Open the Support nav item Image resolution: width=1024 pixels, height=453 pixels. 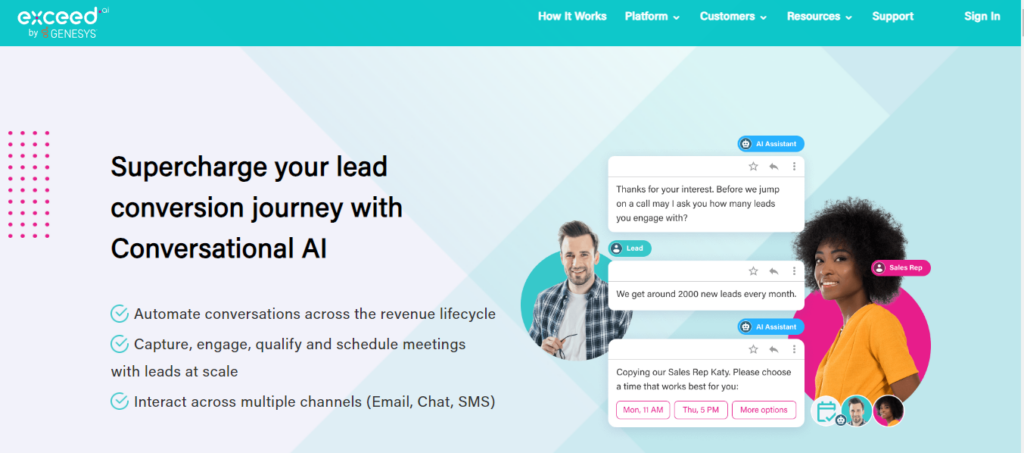[892, 17]
